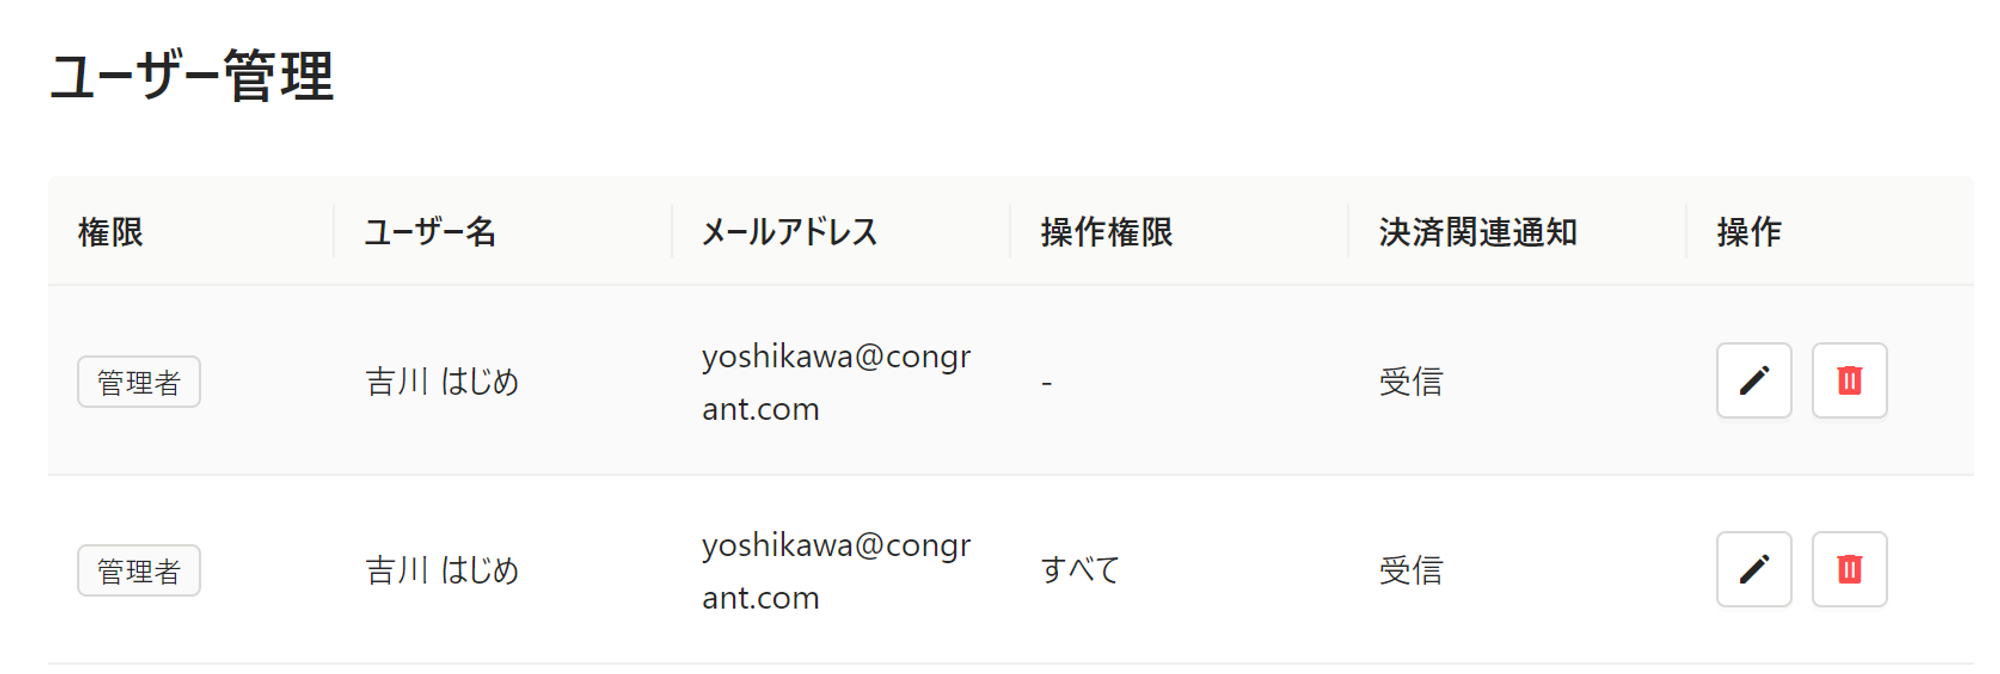Click the 権限 column header
2000x674 pixels.
coord(111,232)
